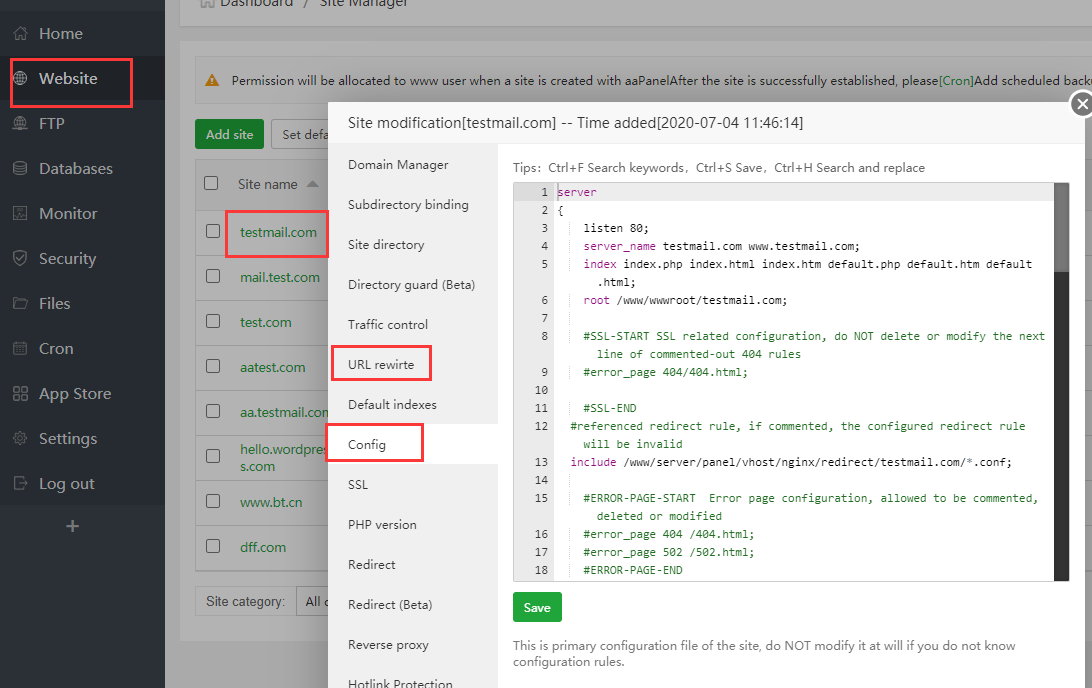Click the Security shield icon
The image size is (1092, 688).
point(20,259)
